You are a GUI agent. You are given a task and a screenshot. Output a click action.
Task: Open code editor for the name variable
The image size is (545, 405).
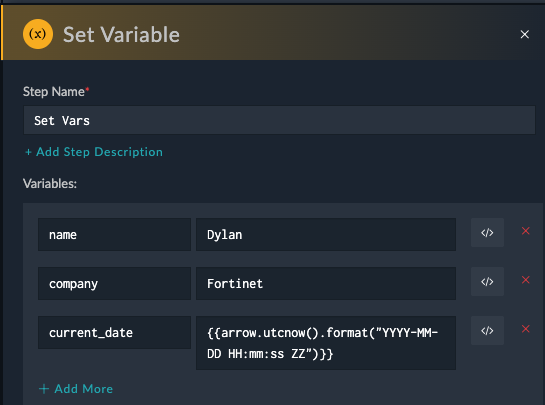pos(487,233)
